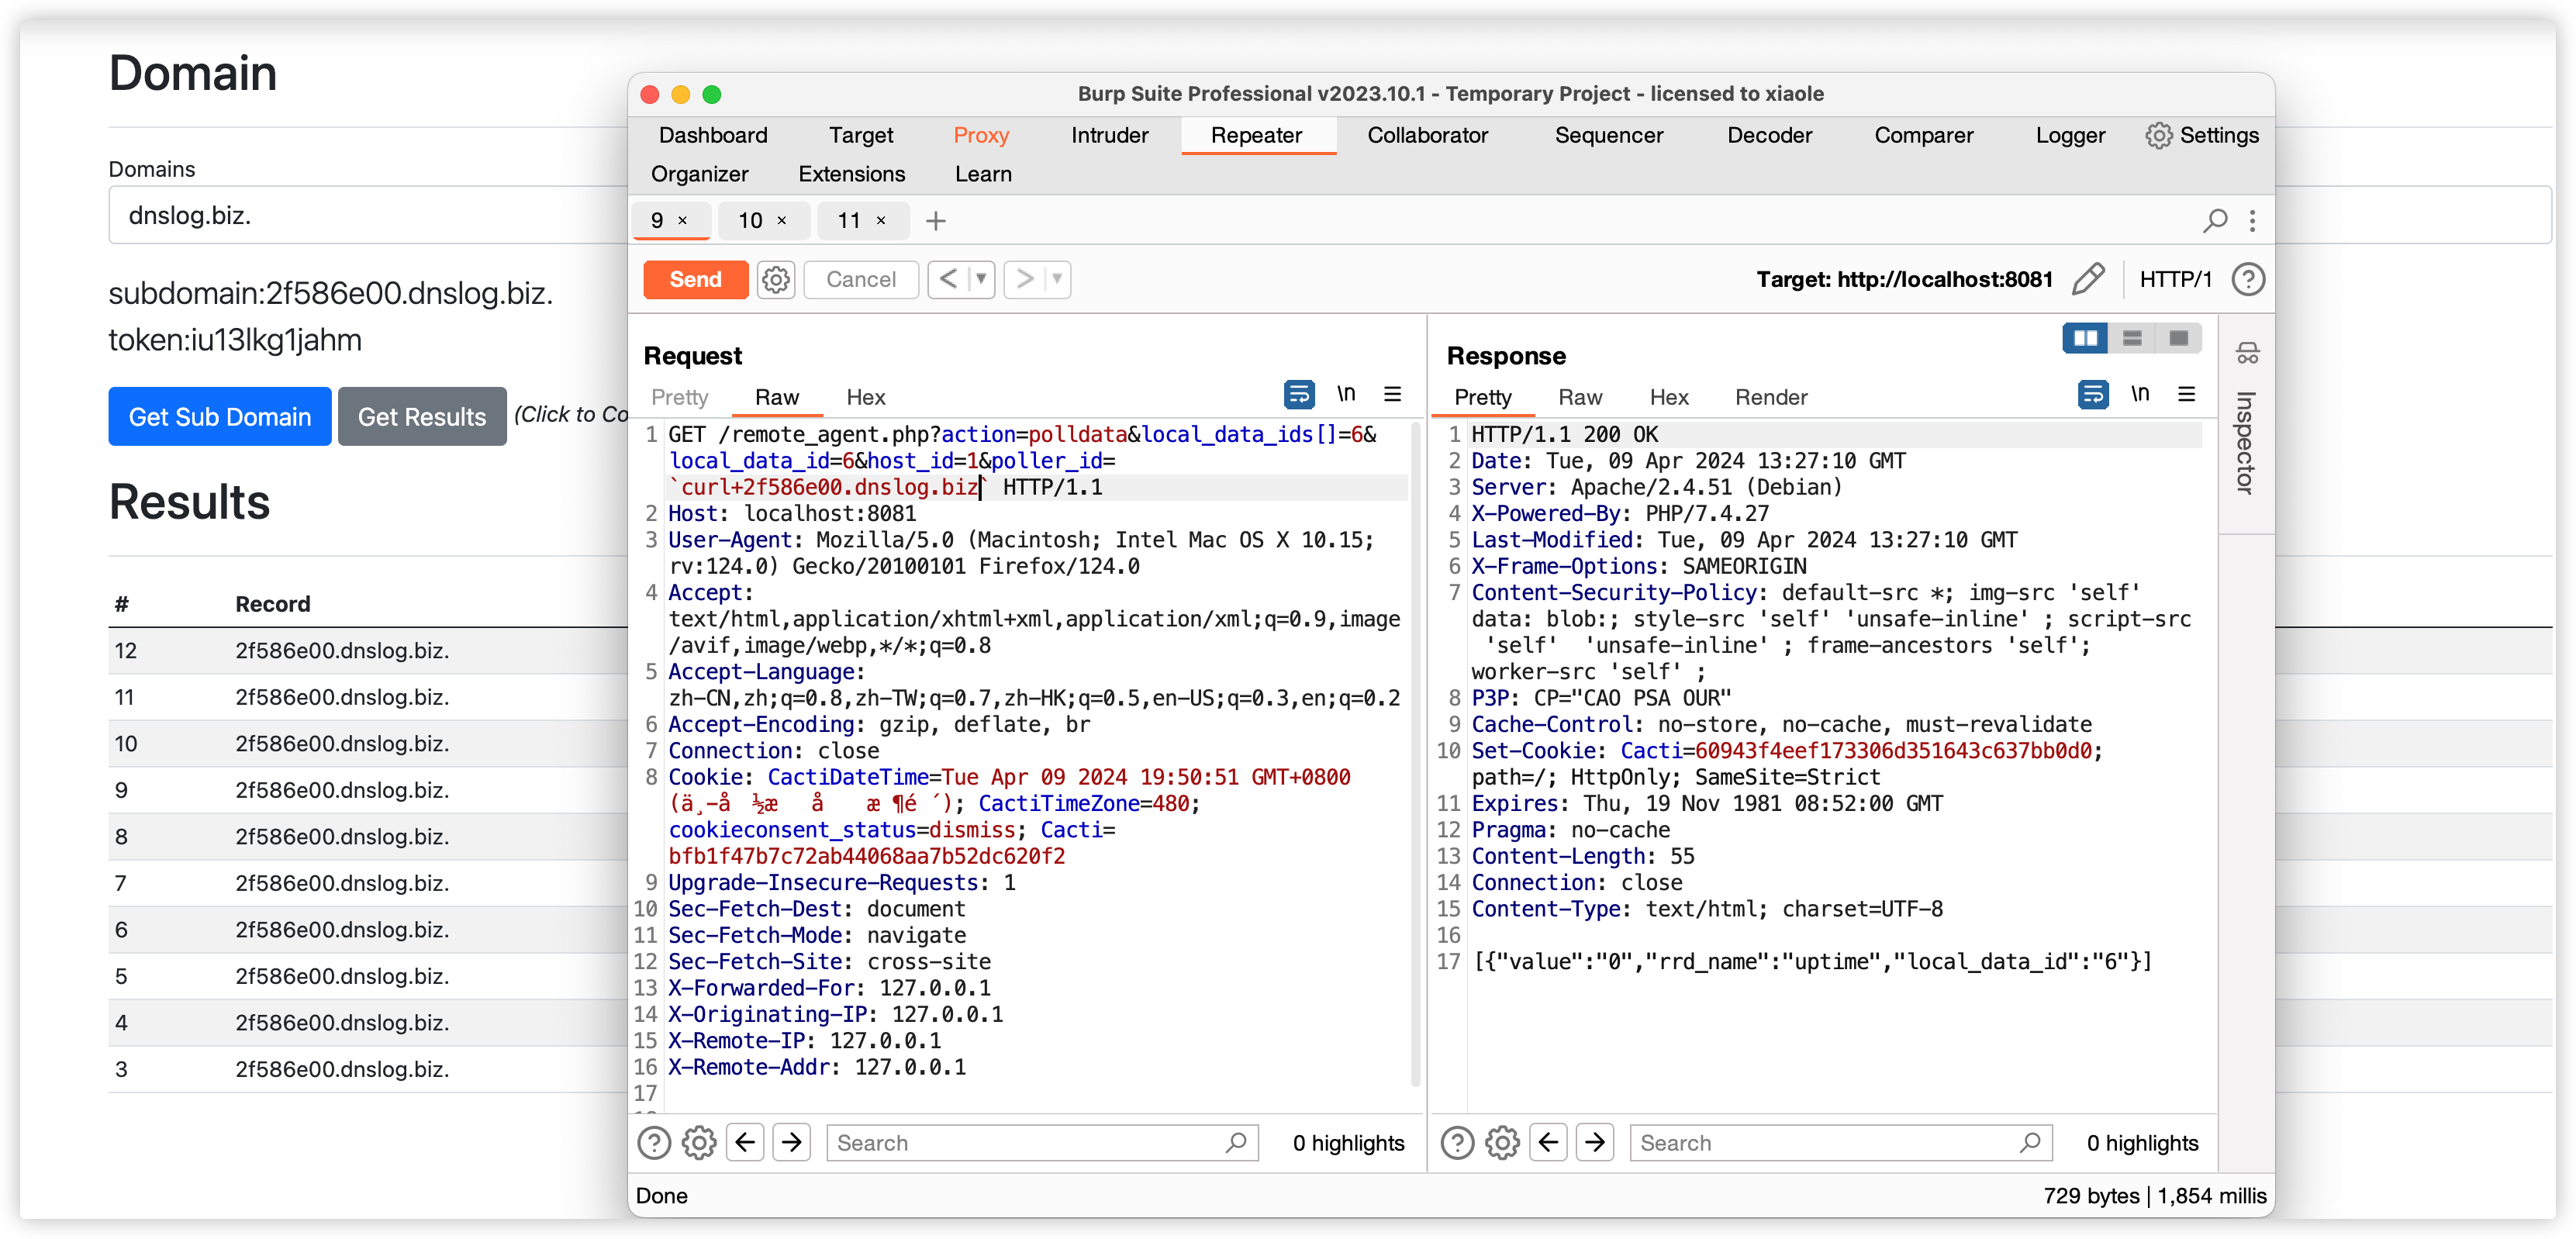Go to next match in Response search
The height and width of the screenshot is (1239, 2576).
[x=1595, y=1142]
